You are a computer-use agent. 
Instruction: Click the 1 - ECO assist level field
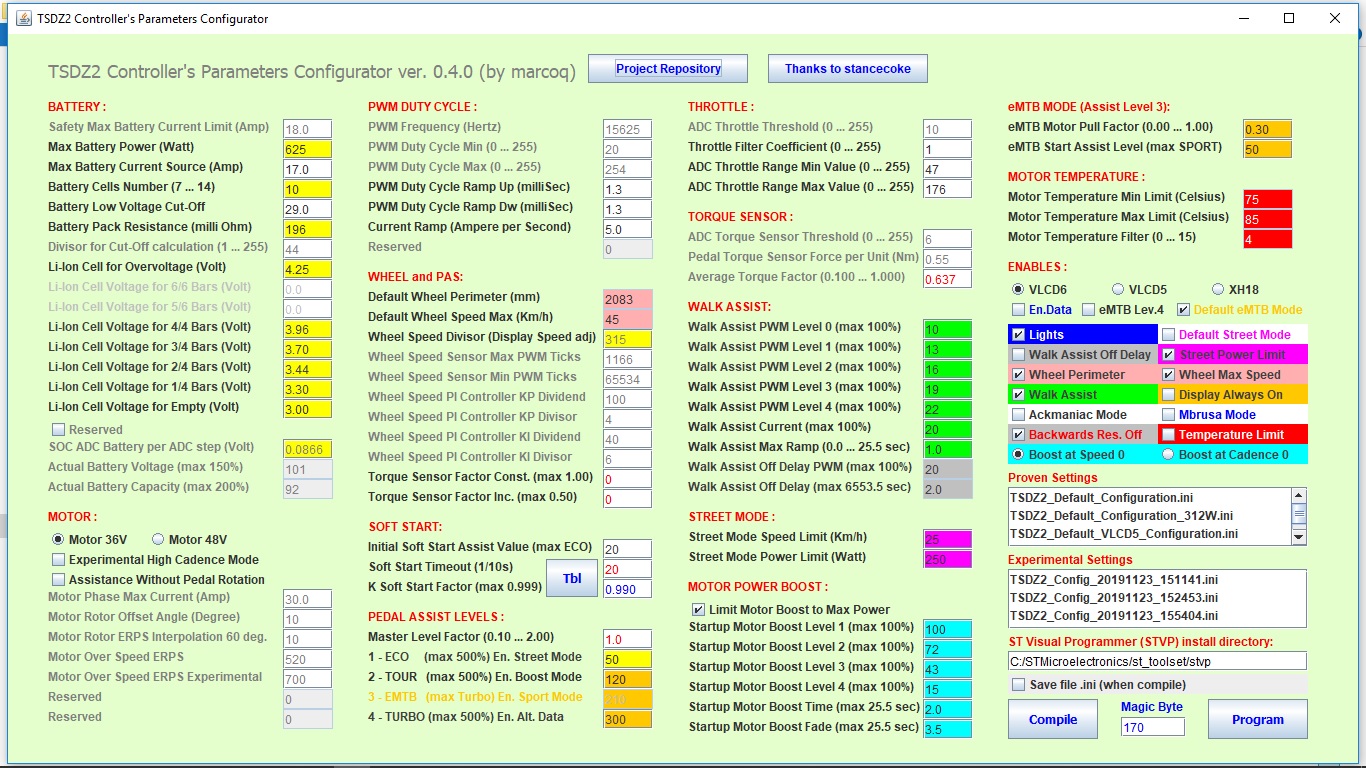click(x=628, y=659)
